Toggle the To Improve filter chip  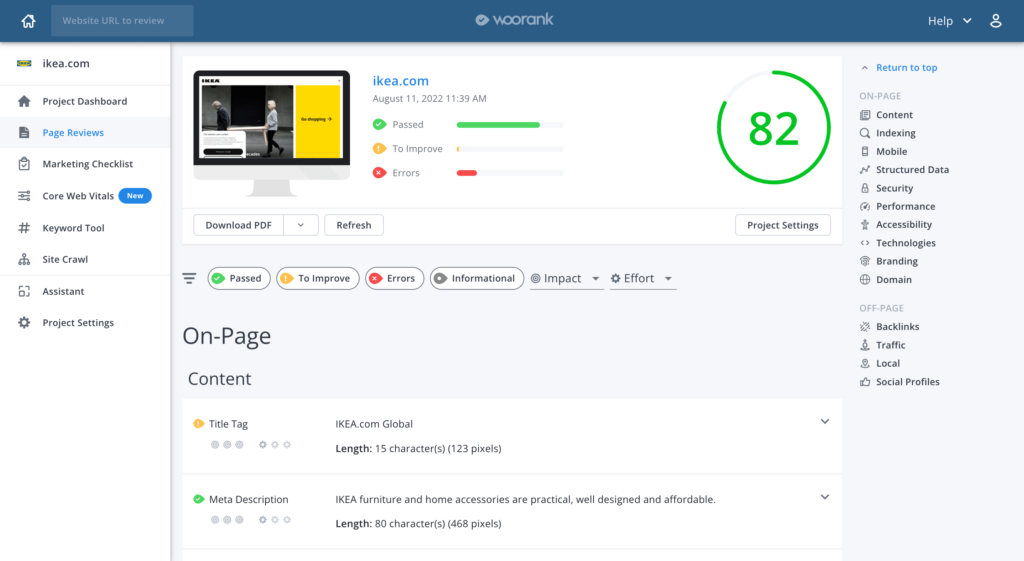click(317, 278)
